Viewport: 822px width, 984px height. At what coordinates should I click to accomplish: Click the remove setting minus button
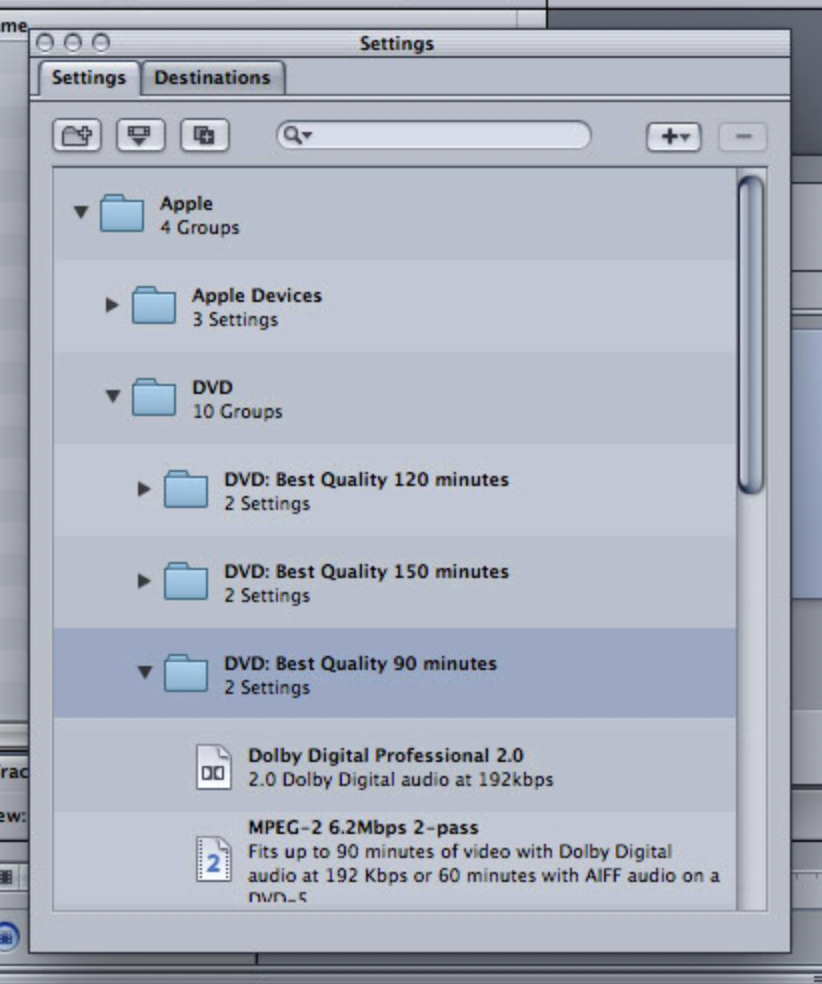tap(742, 137)
